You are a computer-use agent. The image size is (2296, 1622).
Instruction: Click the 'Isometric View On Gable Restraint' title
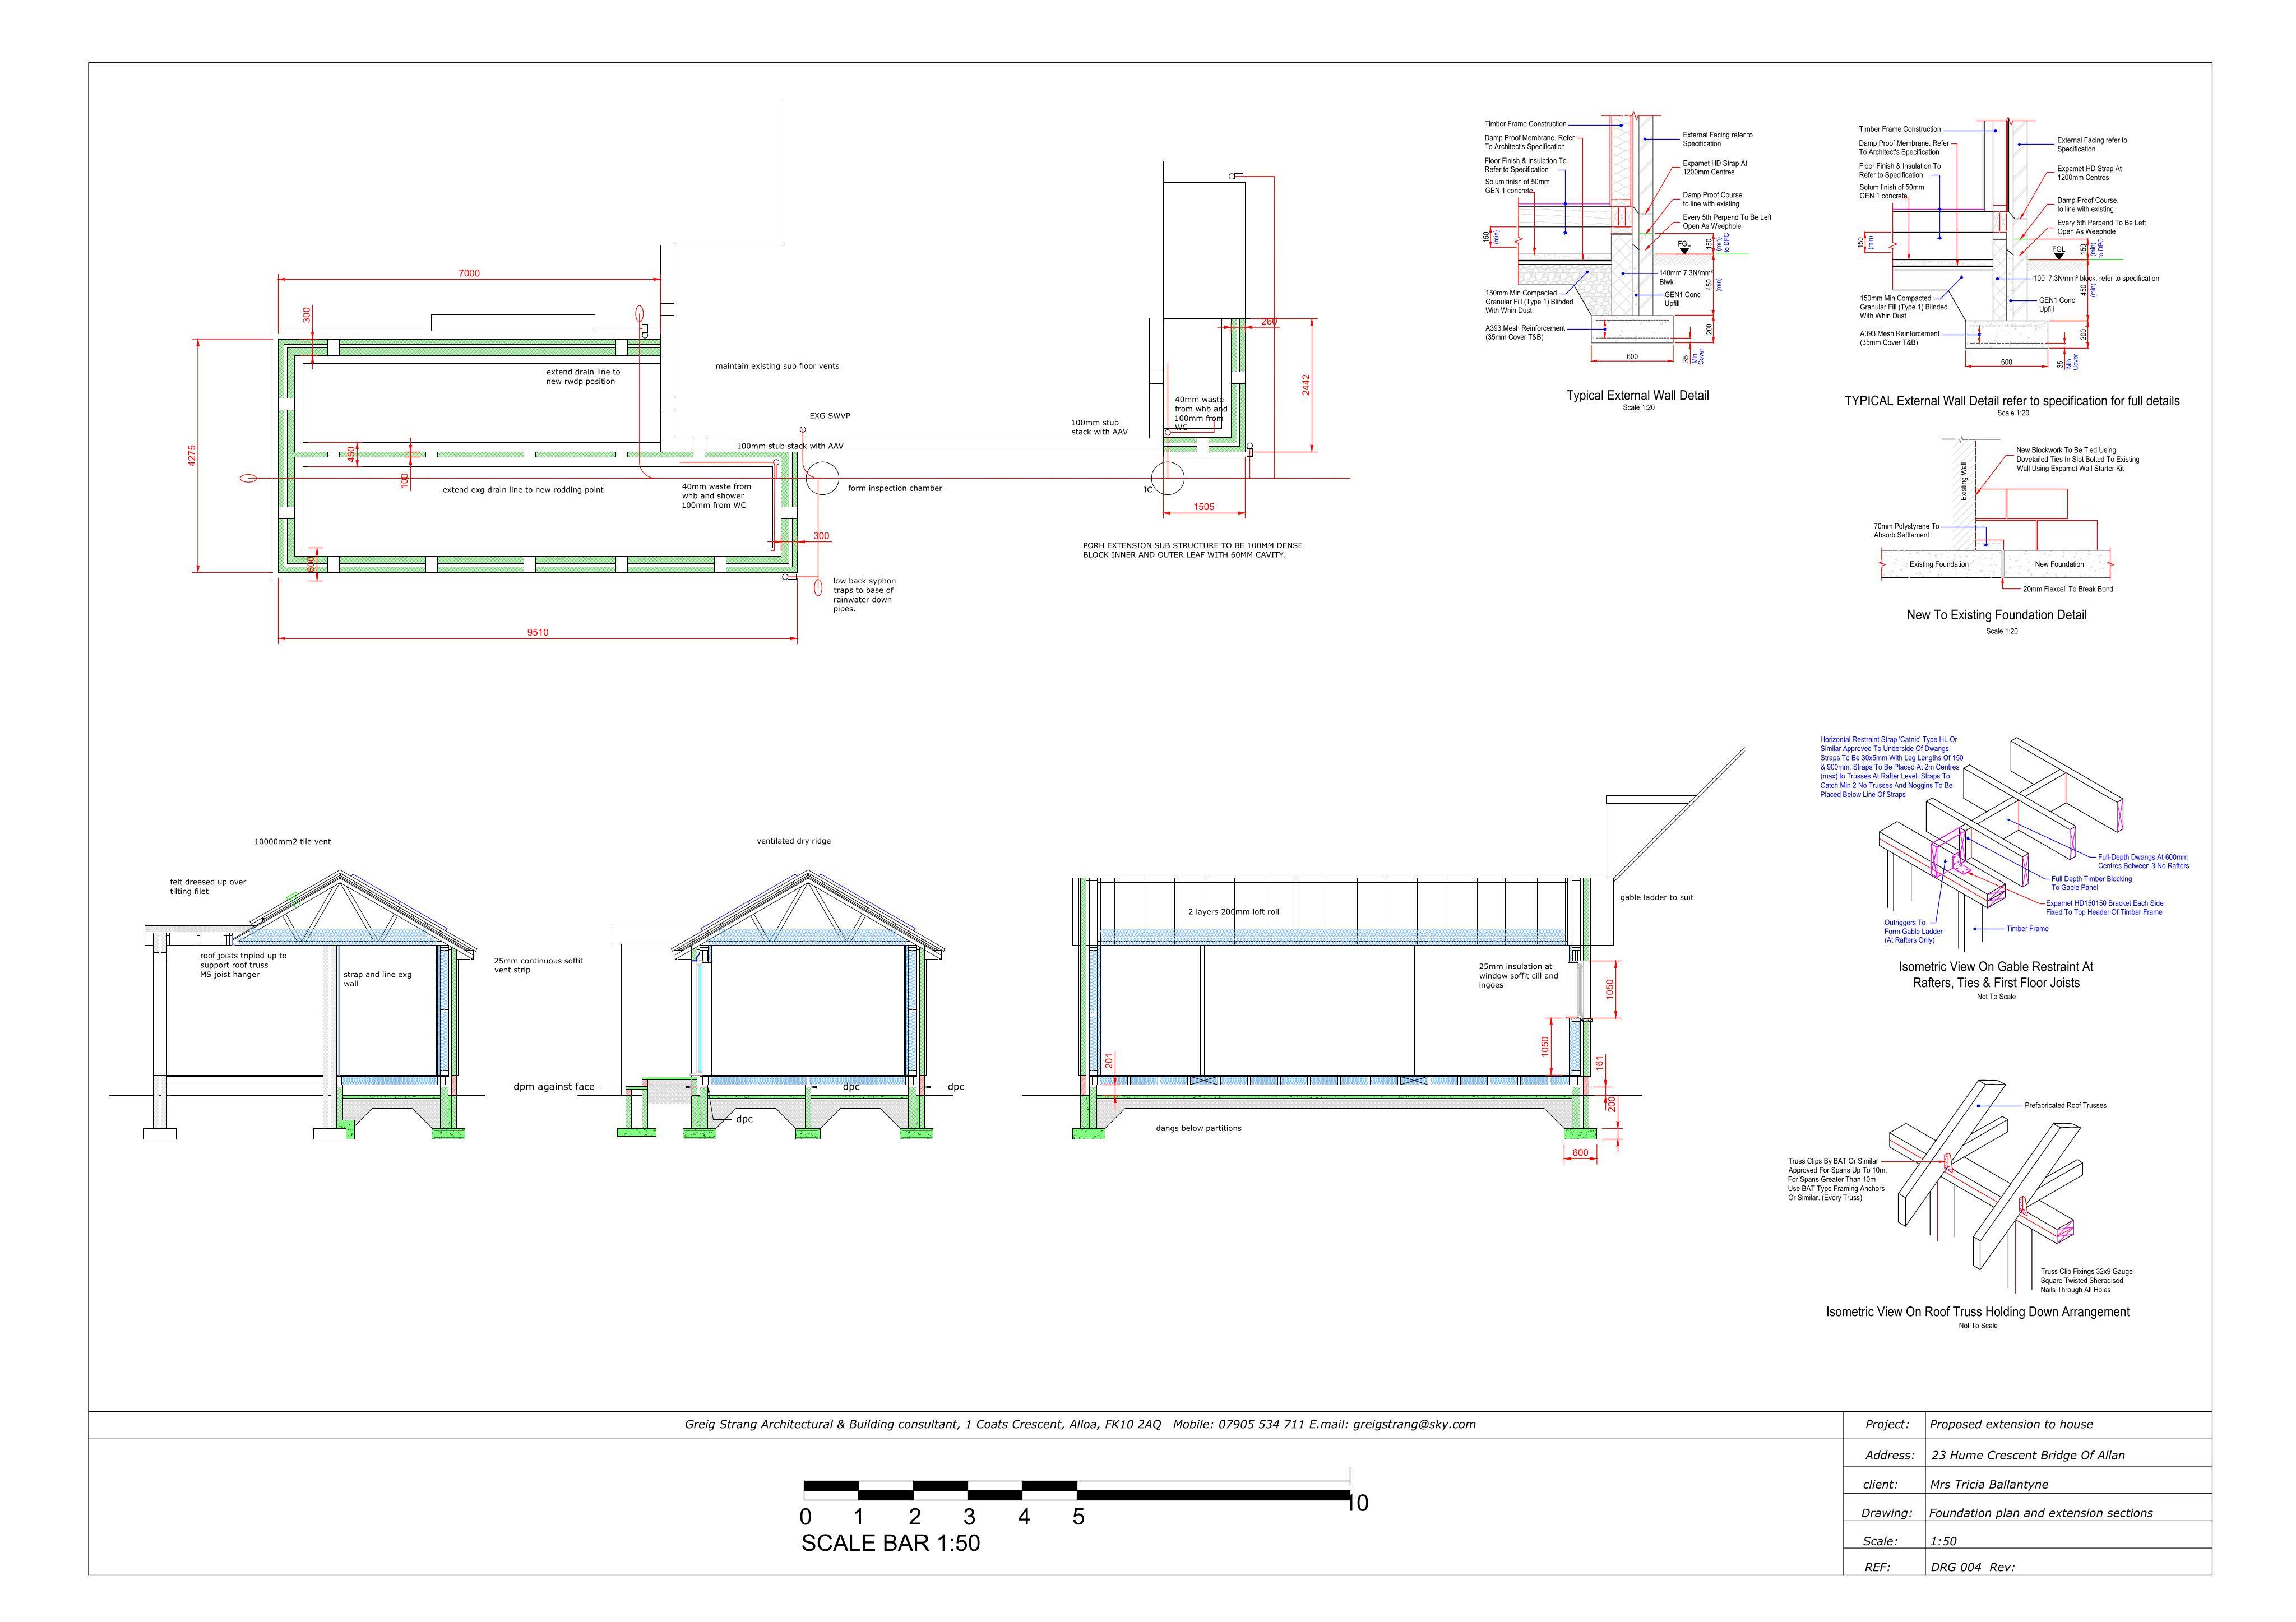tap(1996, 975)
